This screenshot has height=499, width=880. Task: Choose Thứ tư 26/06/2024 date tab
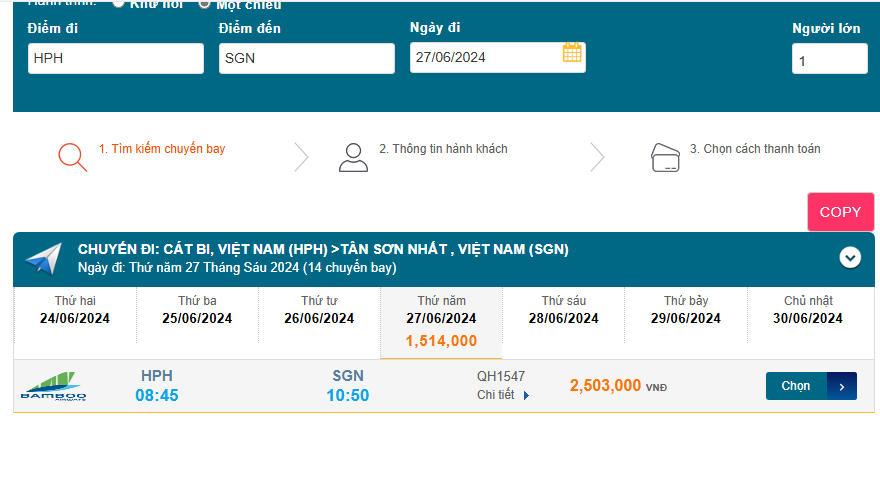[319, 310]
